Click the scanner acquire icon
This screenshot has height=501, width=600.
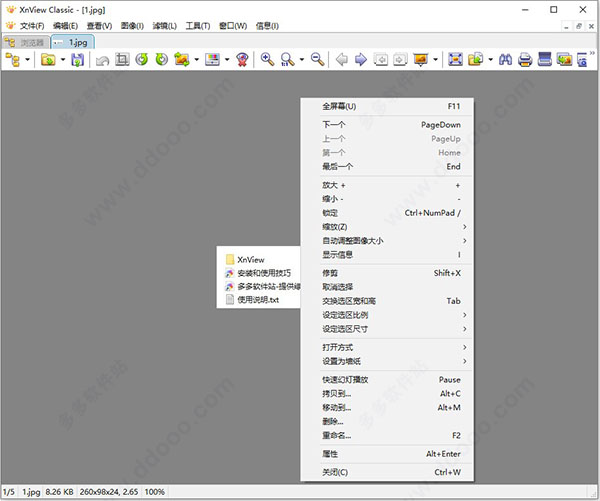click(x=545, y=59)
